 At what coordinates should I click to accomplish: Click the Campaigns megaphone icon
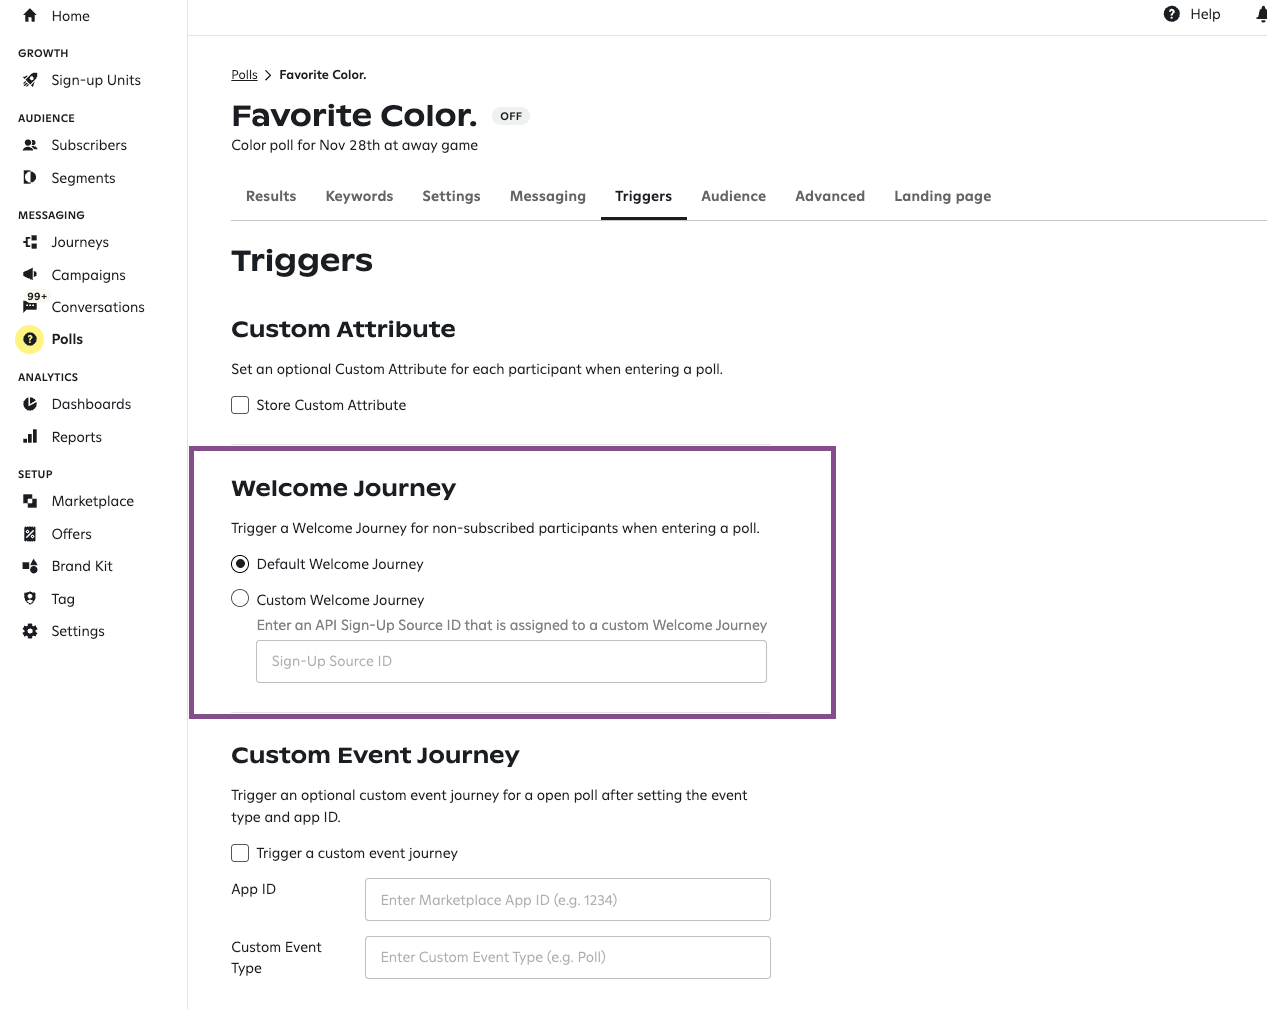point(30,274)
